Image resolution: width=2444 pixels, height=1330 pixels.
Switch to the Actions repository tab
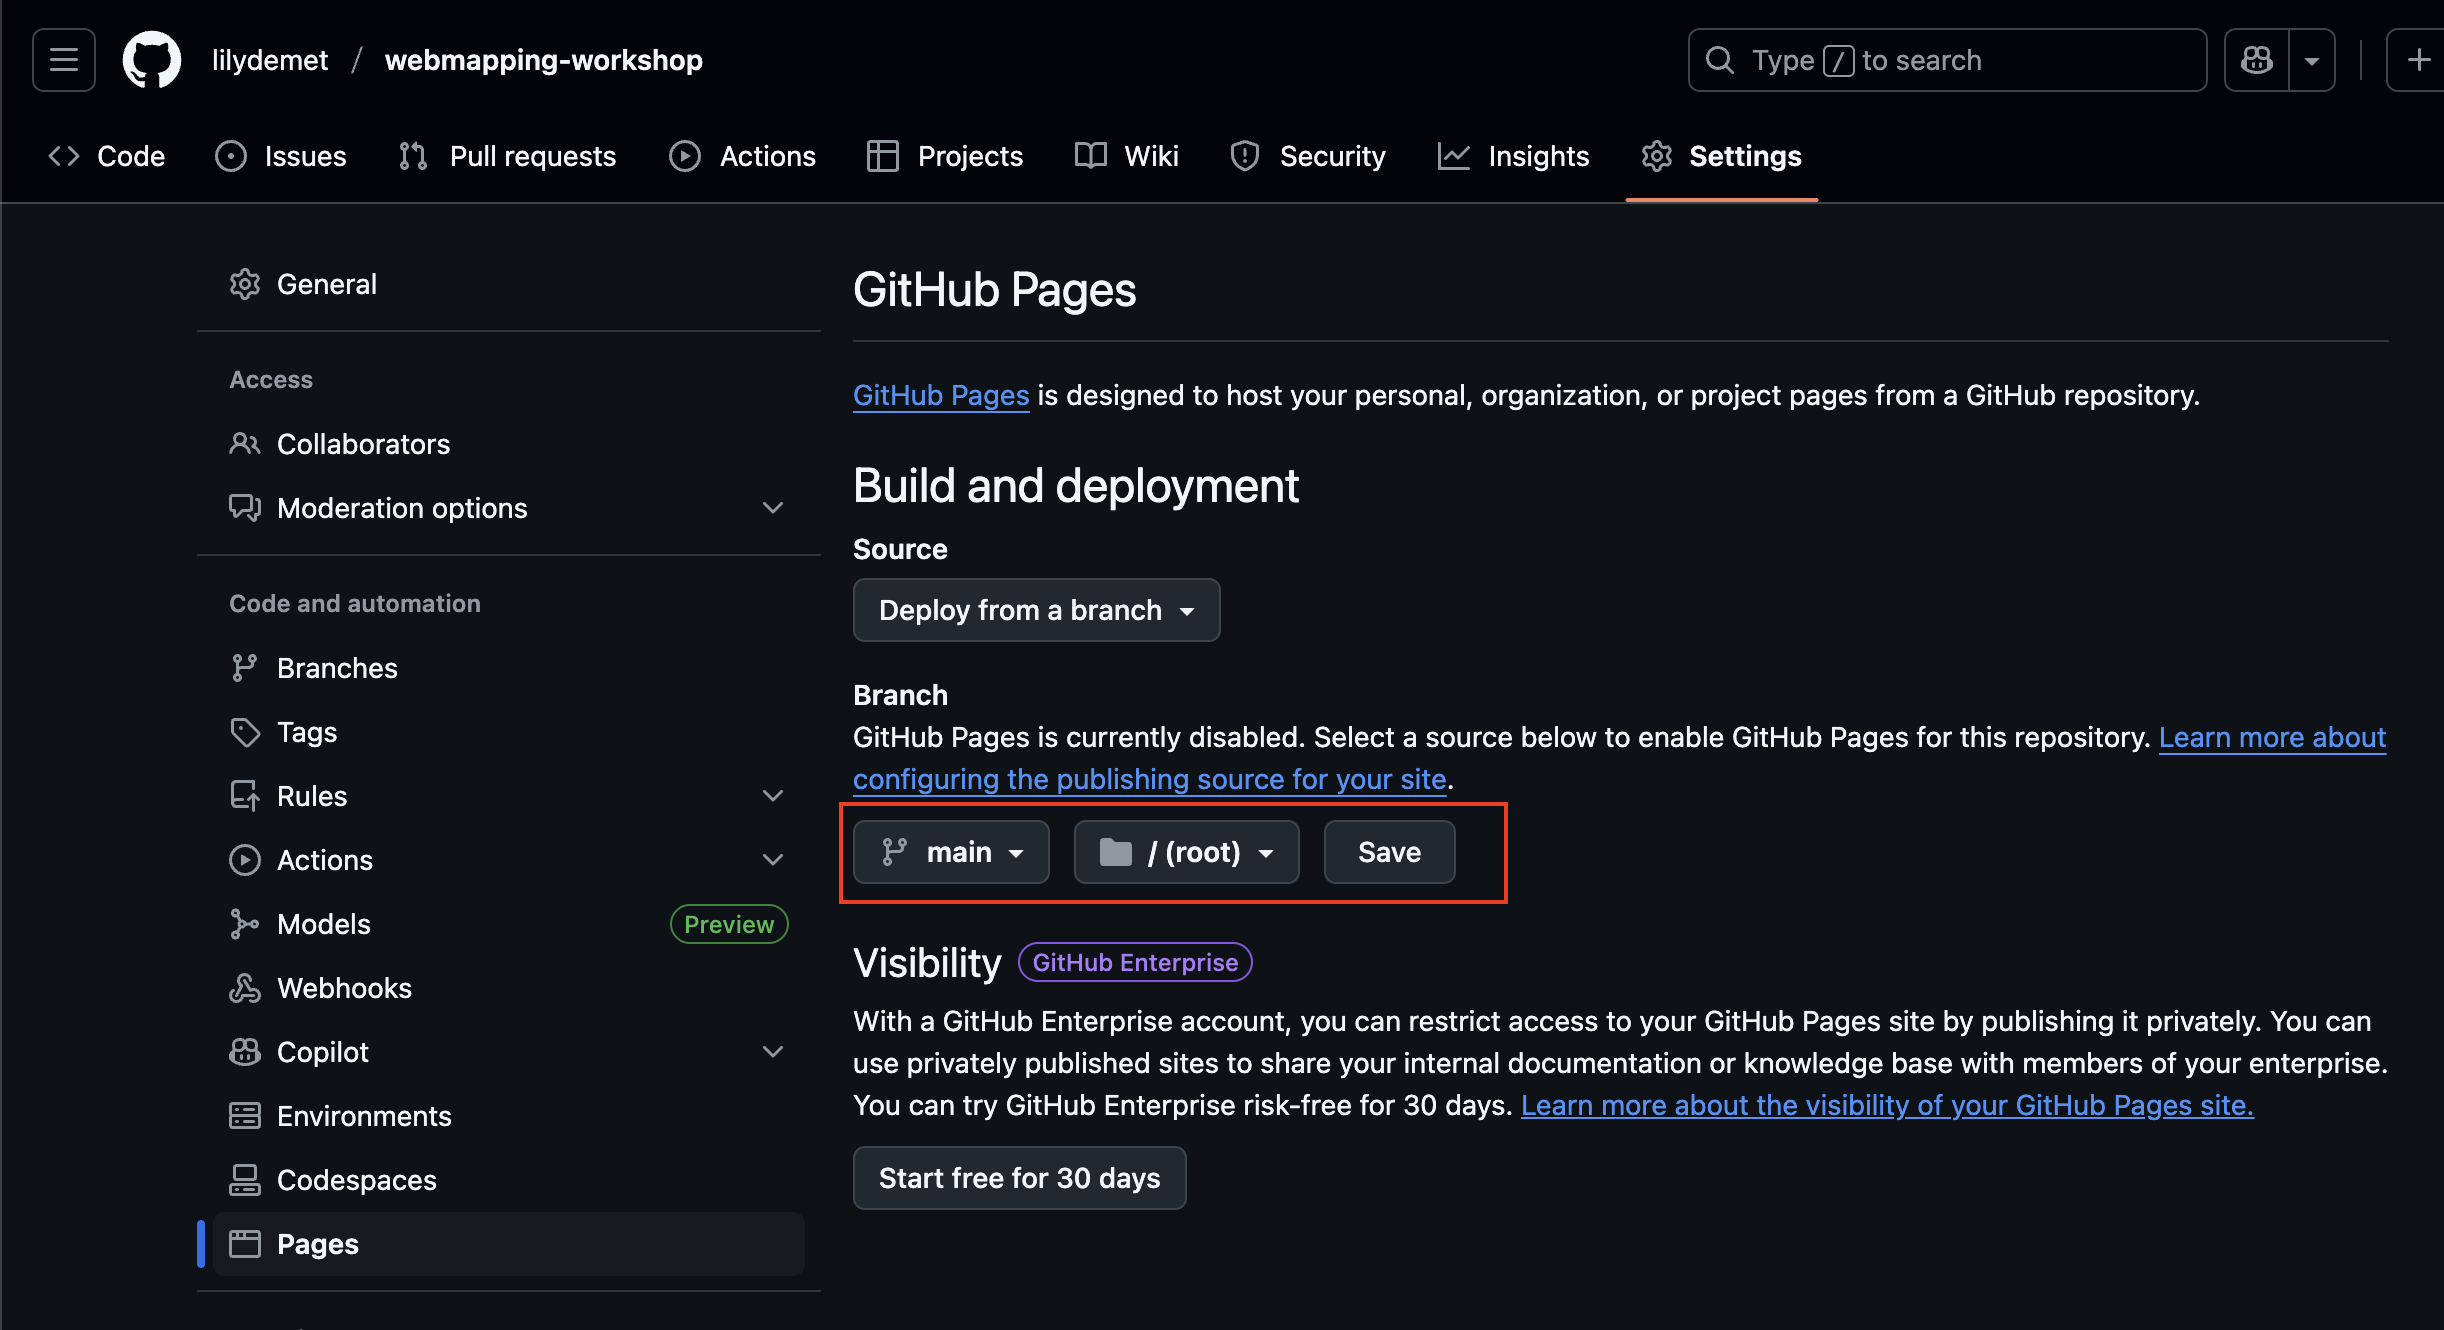point(743,156)
